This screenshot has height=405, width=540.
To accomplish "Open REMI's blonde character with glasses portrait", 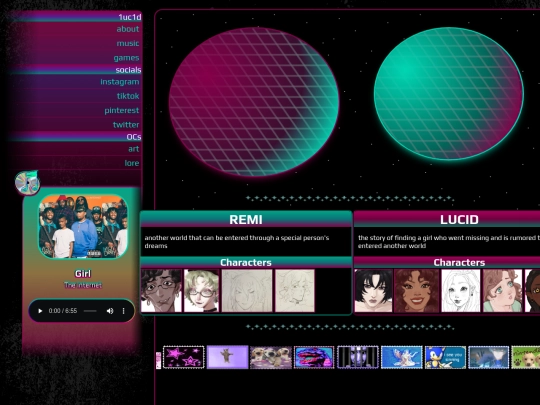I will point(201,291).
